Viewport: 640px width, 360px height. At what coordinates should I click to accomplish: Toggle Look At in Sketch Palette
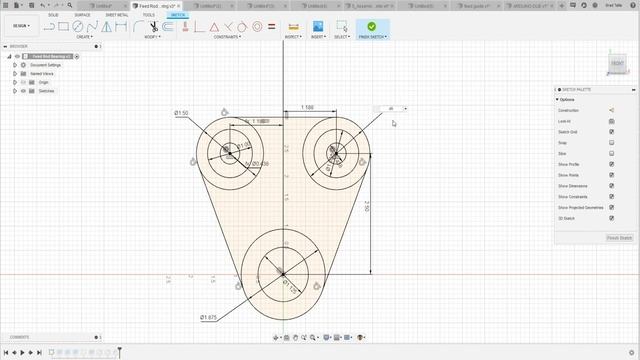(x=611, y=121)
